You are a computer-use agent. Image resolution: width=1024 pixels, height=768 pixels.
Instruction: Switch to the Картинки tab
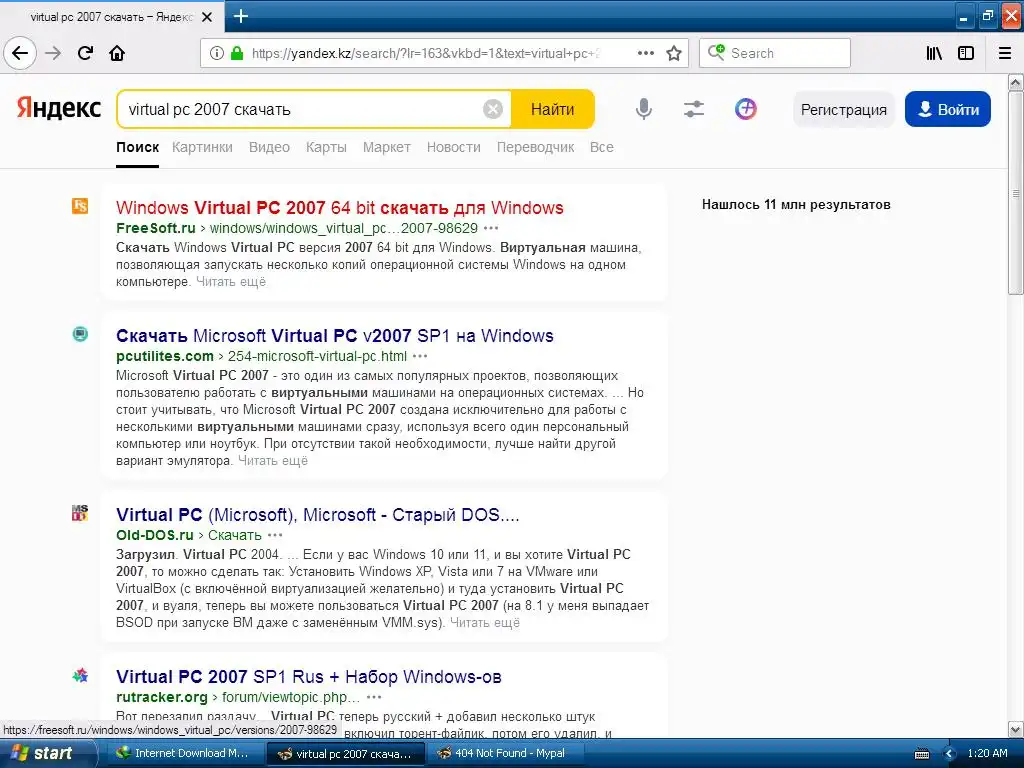[x=202, y=147]
